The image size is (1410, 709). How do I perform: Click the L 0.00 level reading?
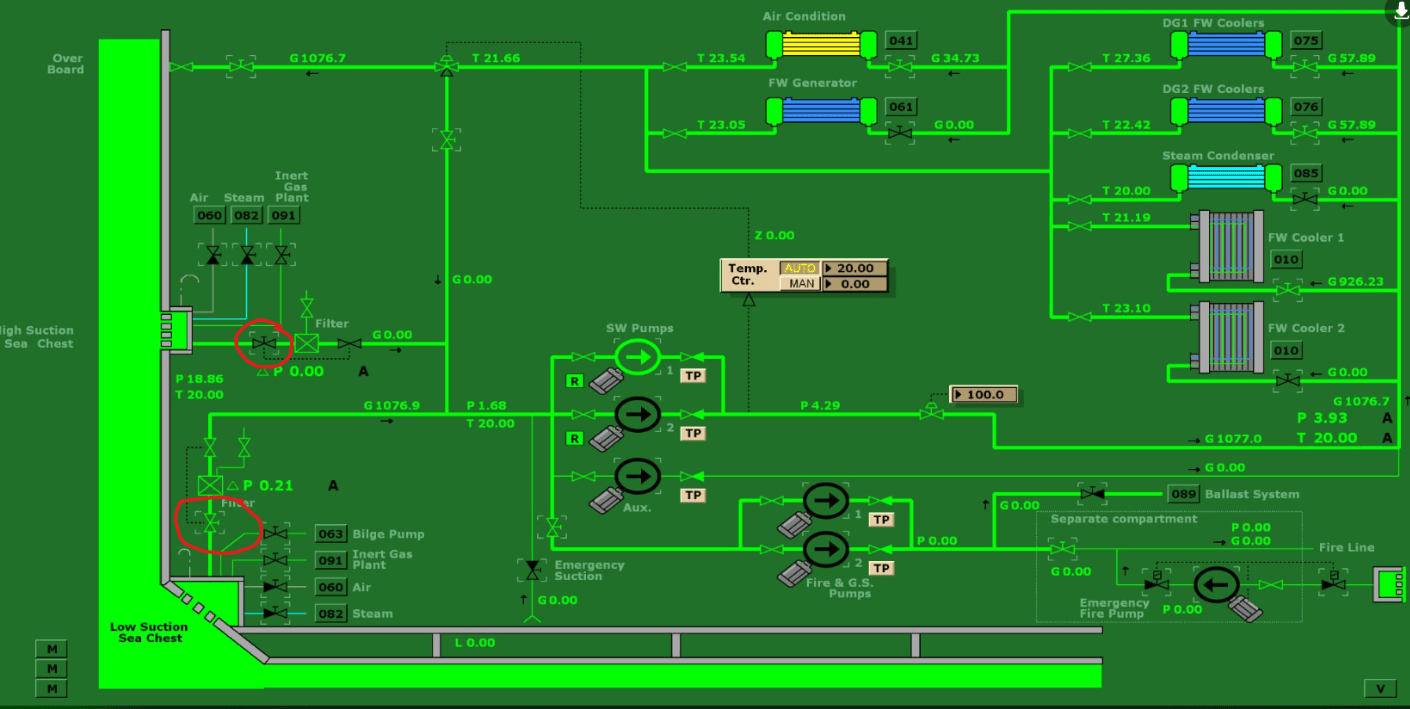coord(475,642)
